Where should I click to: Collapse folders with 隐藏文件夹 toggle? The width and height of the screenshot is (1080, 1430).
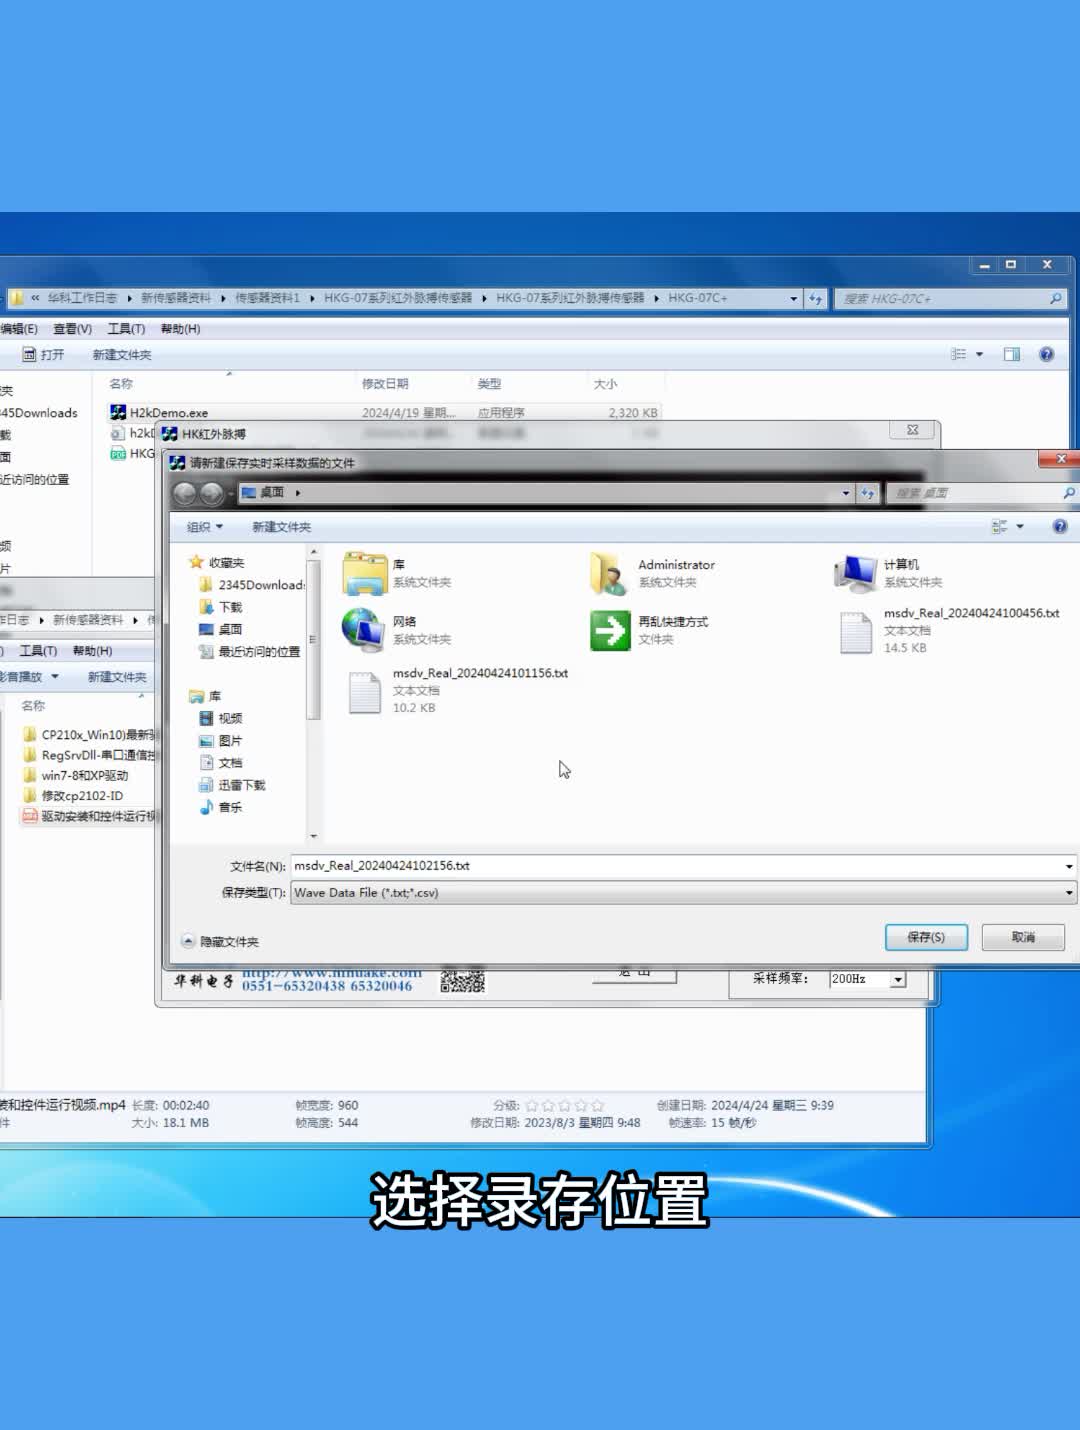click(x=220, y=941)
